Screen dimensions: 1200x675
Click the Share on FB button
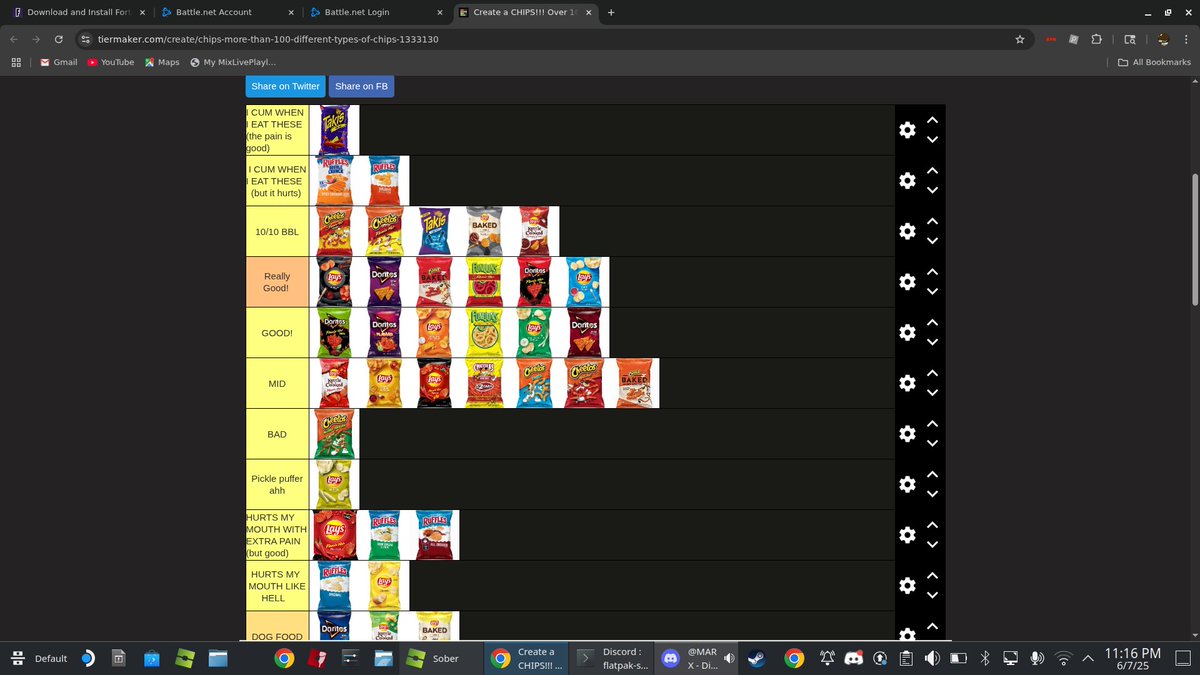[x=361, y=86]
